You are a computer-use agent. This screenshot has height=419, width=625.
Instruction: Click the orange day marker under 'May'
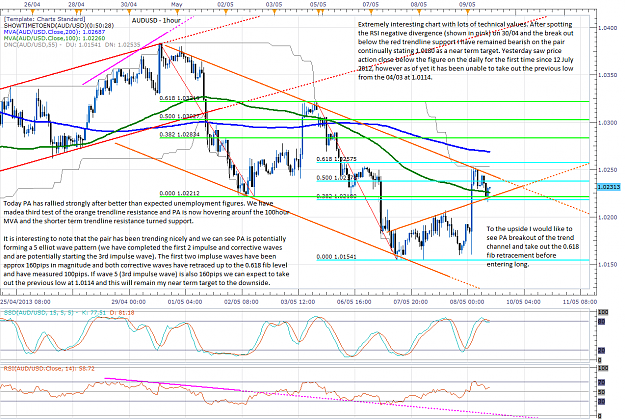[177, 12]
